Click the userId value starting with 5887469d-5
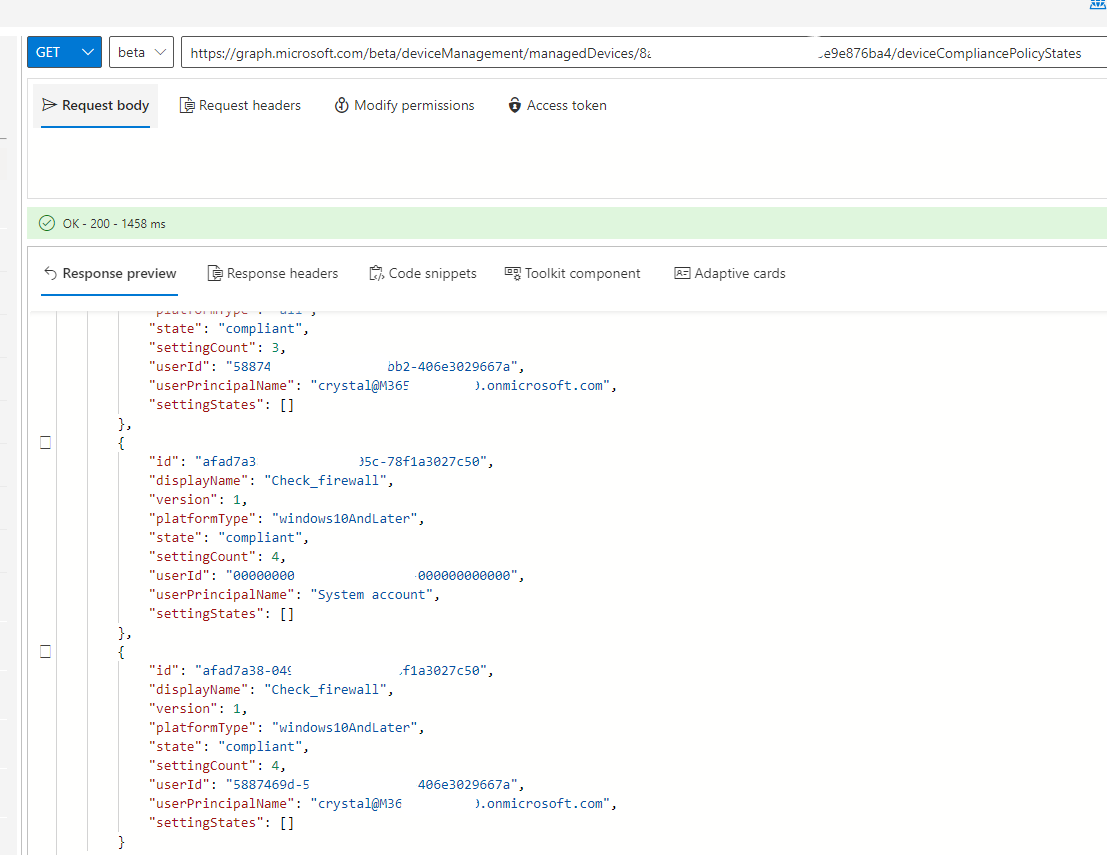The width and height of the screenshot is (1107, 855). pos(371,784)
